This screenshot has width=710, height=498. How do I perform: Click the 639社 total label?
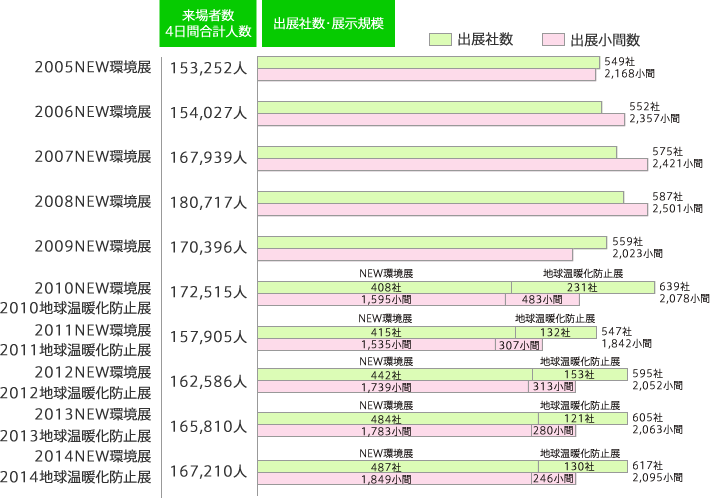click(675, 286)
